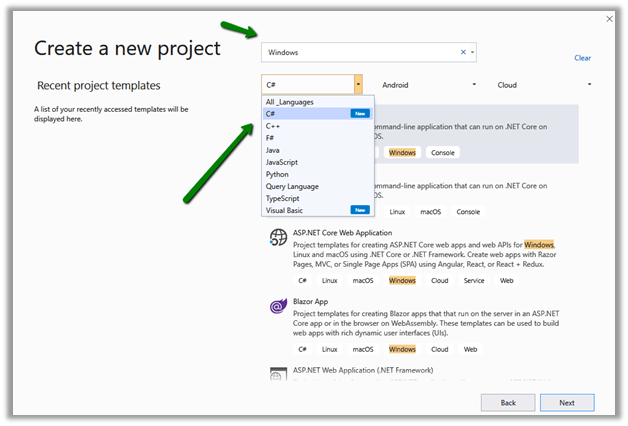628x426 pixels.
Task: Click the Console tag next to macOS
Action: pos(468,212)
